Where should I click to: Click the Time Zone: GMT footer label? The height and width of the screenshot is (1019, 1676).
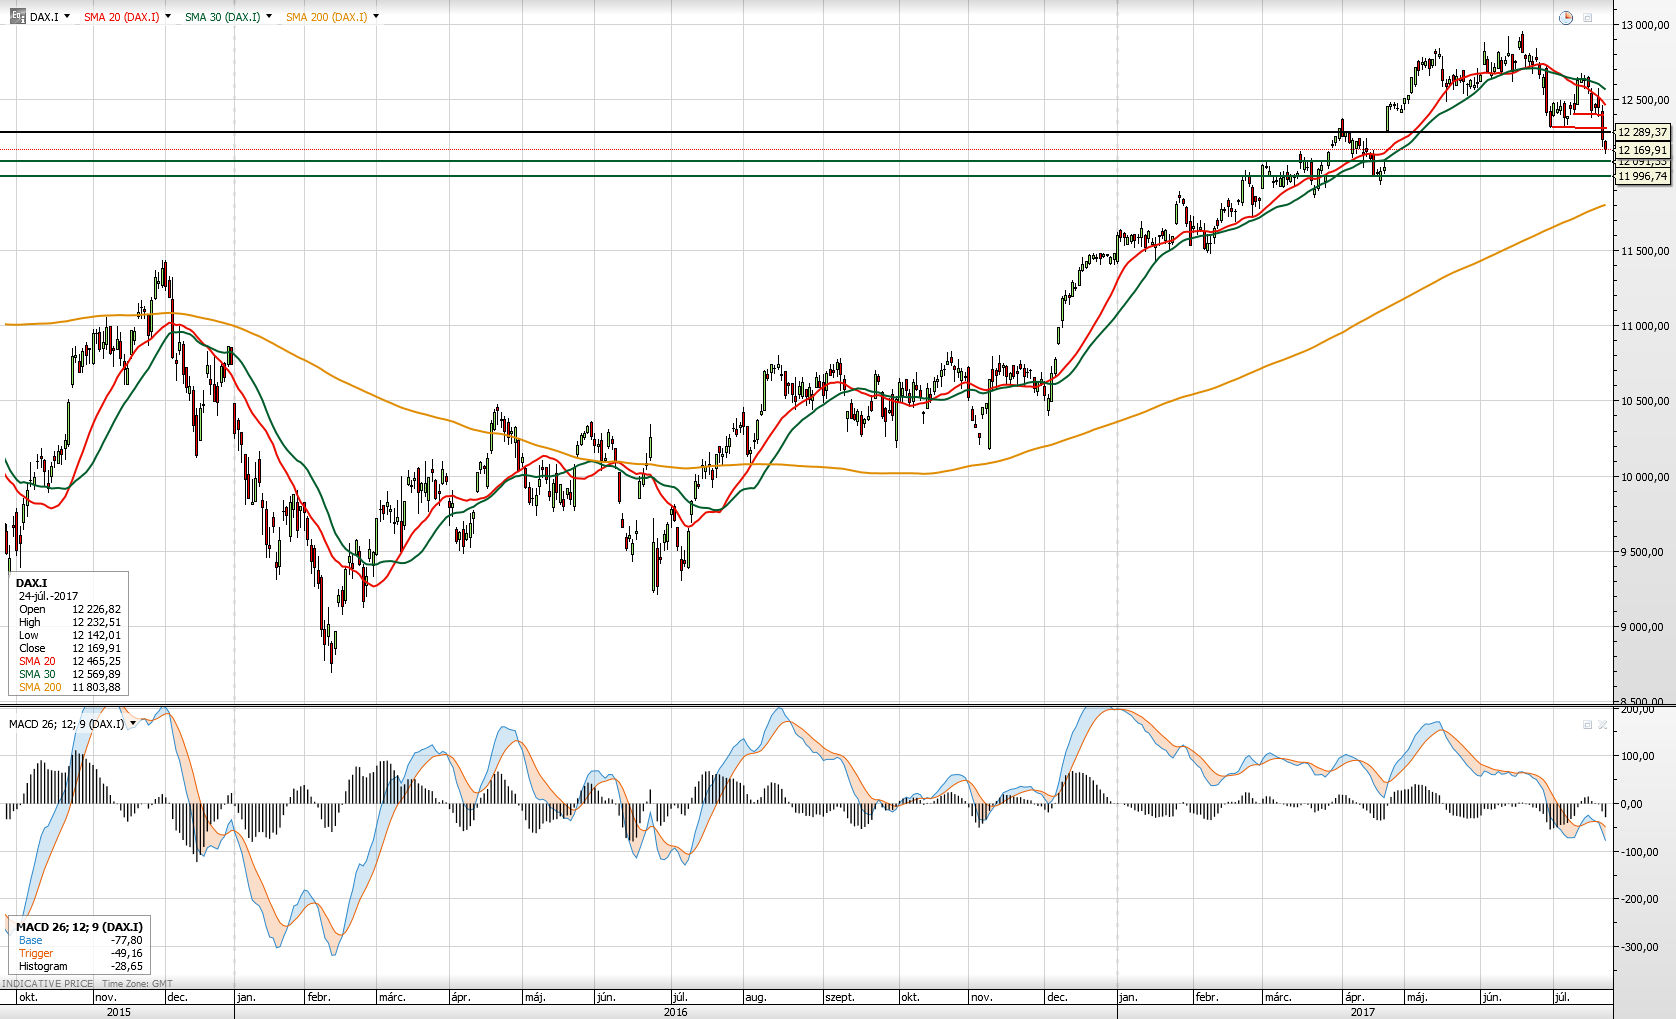138,984
